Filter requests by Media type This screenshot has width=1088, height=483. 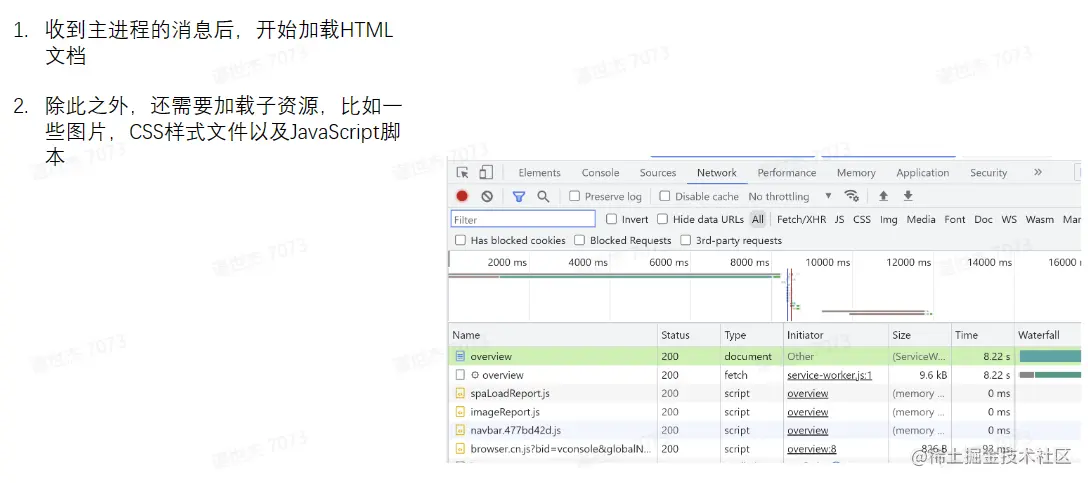tap(921, 219)
